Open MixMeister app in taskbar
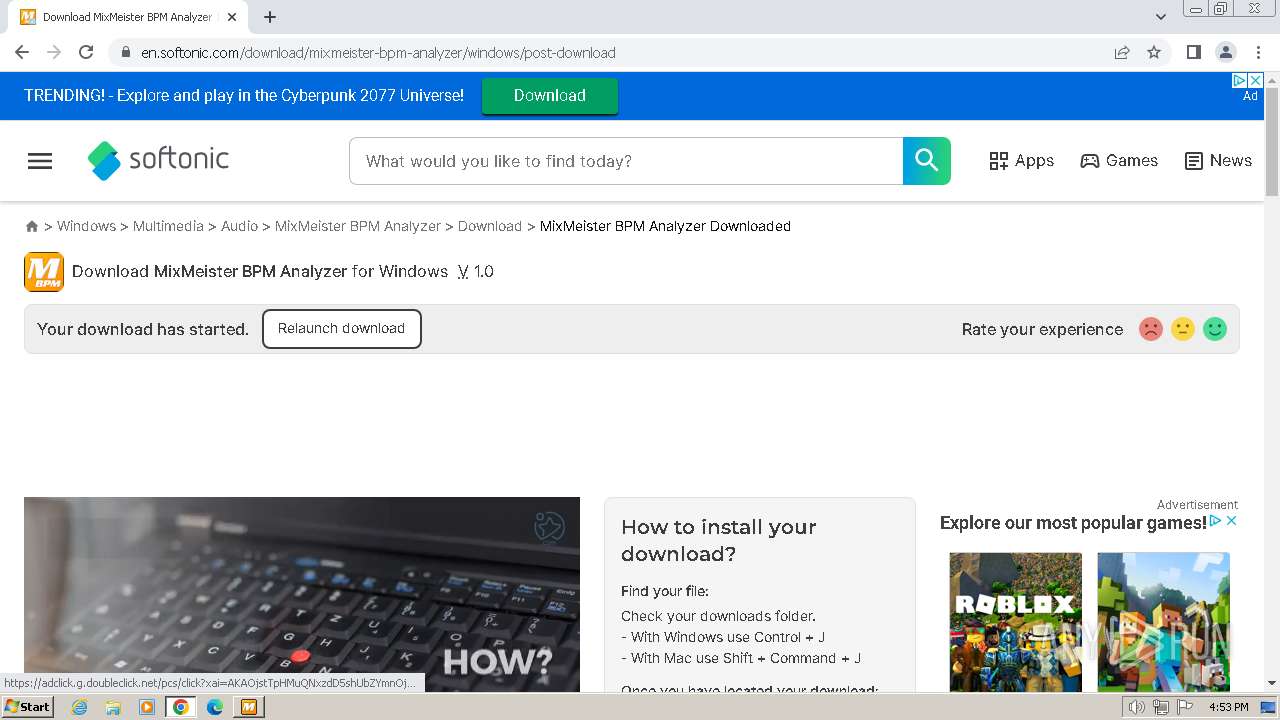The width and height of the screenshot is (1280, 720). point(249,707)
